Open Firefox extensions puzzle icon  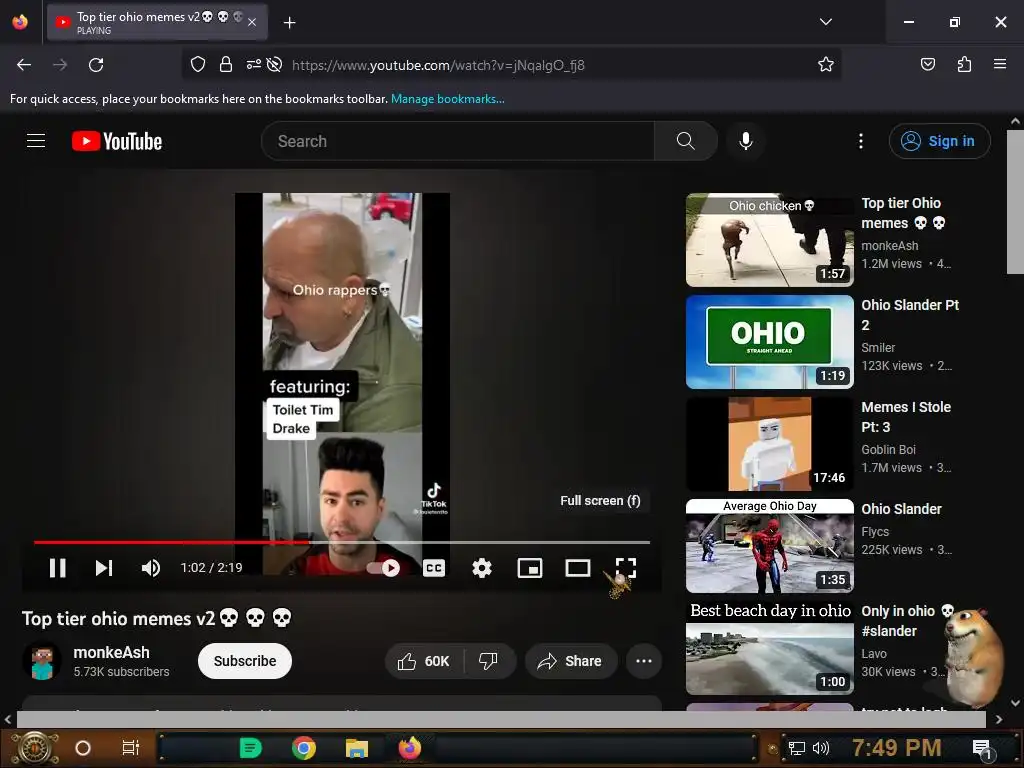point(964,64)
